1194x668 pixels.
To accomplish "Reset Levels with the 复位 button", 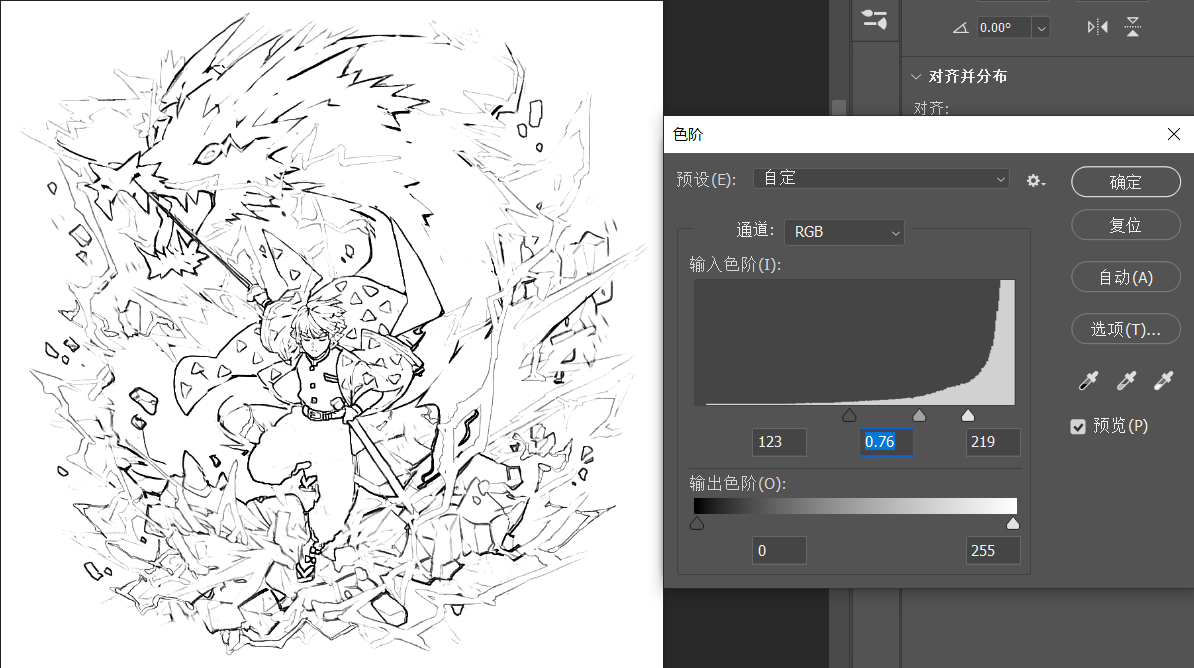I will click(1125, 225).
